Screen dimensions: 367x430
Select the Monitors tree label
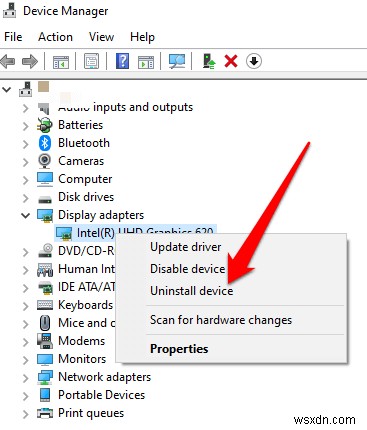click(x=82, y=359)
